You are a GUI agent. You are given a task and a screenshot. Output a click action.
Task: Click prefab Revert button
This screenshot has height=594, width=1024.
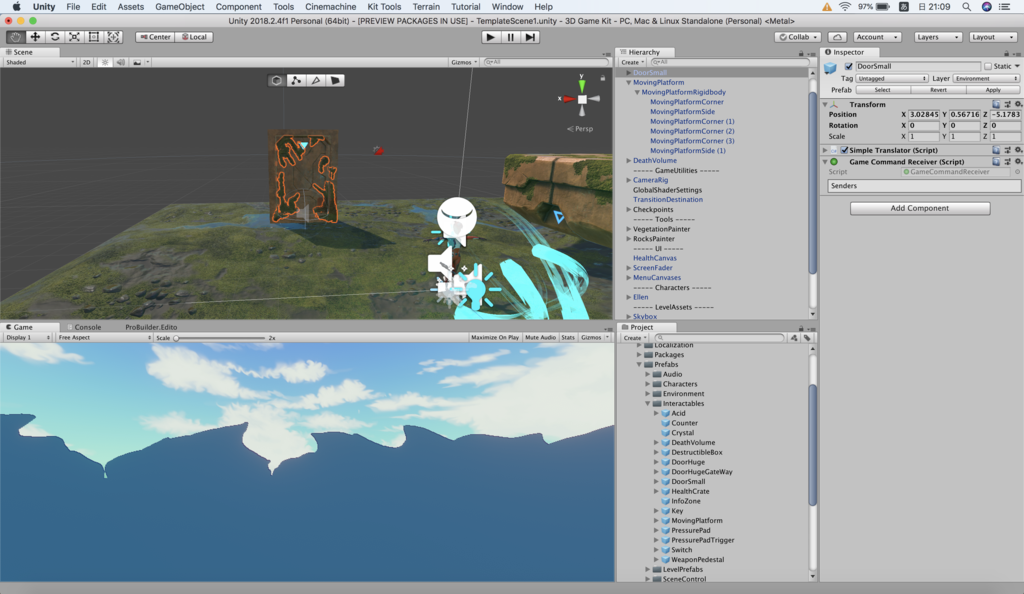(938, 90)
